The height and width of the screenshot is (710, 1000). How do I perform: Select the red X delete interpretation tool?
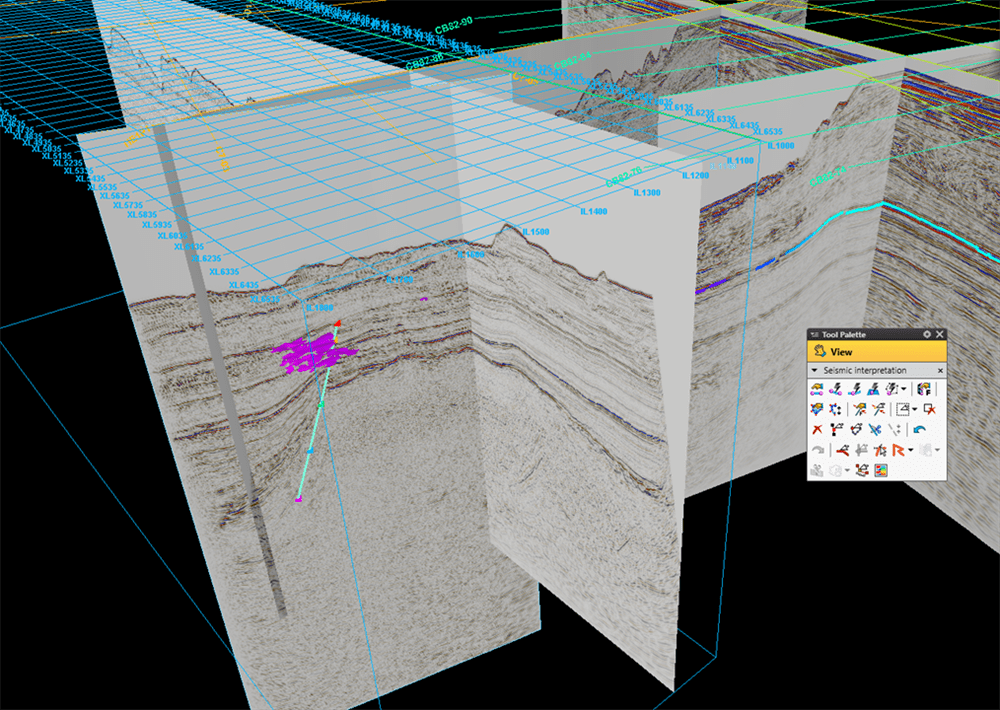[816, 427]
